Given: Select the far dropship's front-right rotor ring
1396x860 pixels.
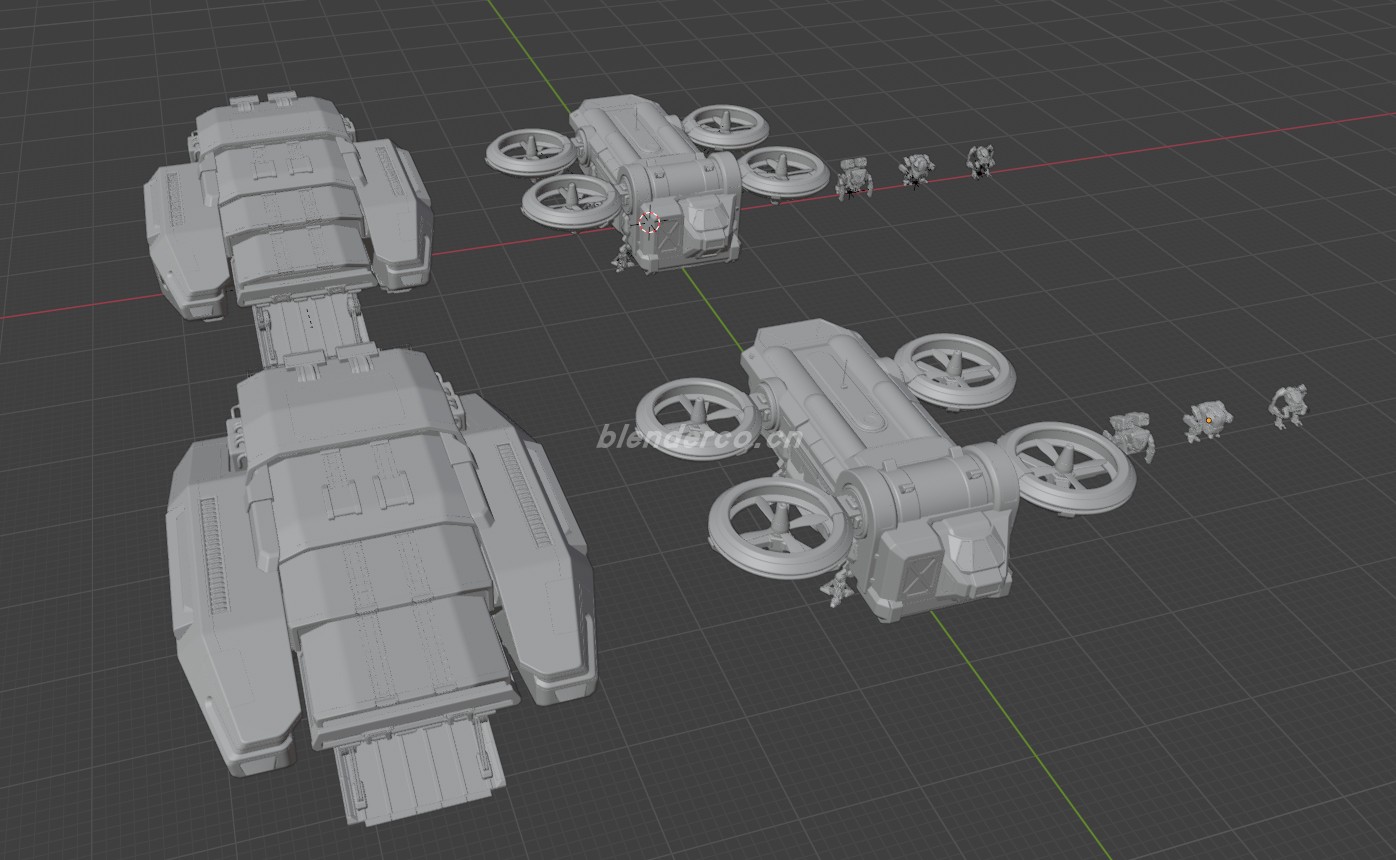Looking at the screenshot, I should (782, 171).
